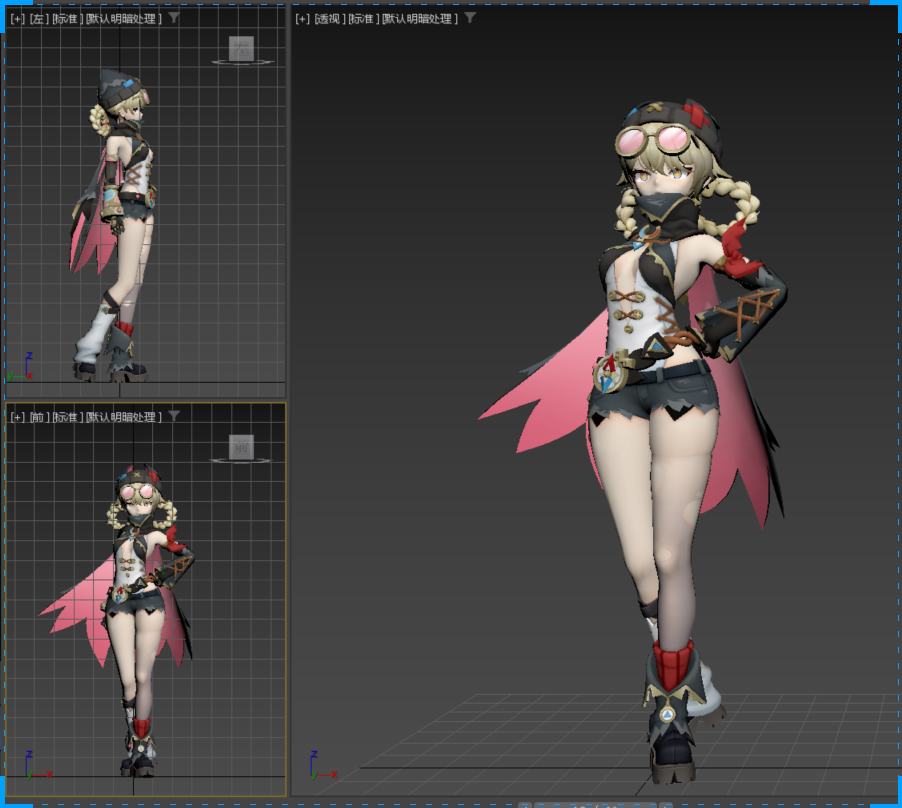This screenshot has width=902, height=808.
Task: Click the filter funnel icon in Perspective viewport
Action: (470, 18)
